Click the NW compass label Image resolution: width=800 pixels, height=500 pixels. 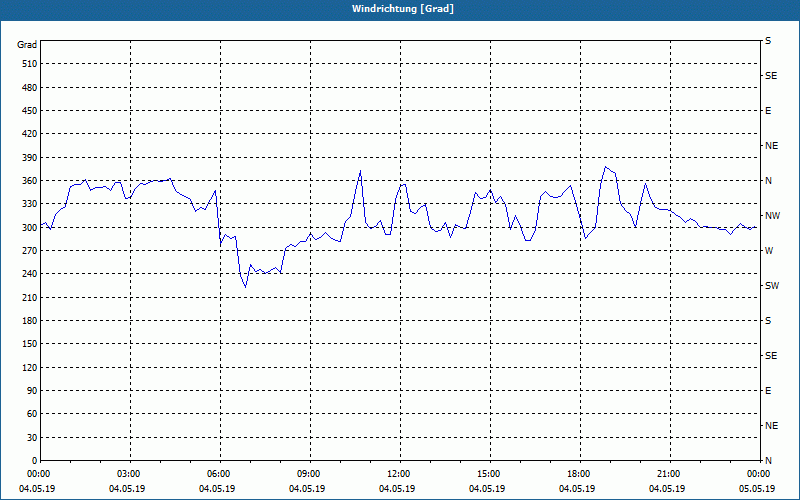772,216
